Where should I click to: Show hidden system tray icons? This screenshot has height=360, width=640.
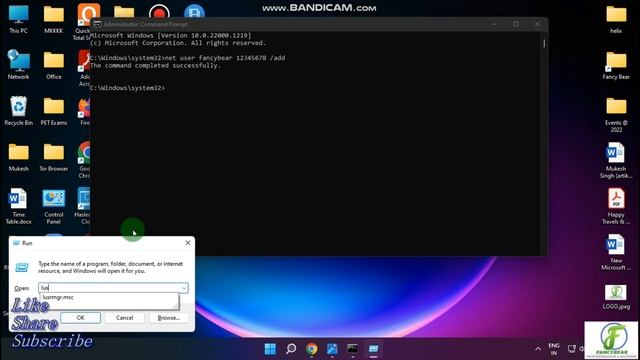(538, 349)
